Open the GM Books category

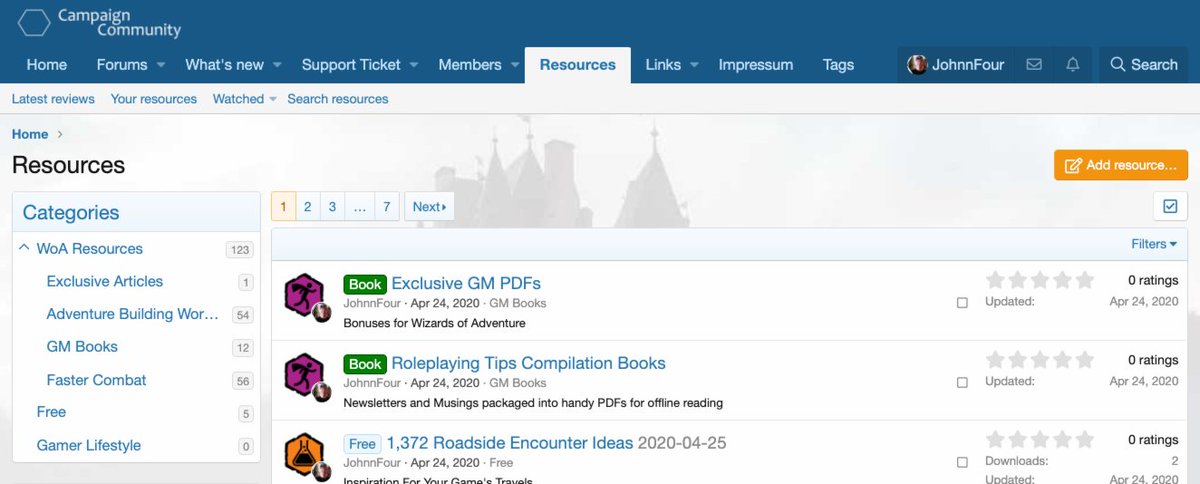[x=82, y=347]
